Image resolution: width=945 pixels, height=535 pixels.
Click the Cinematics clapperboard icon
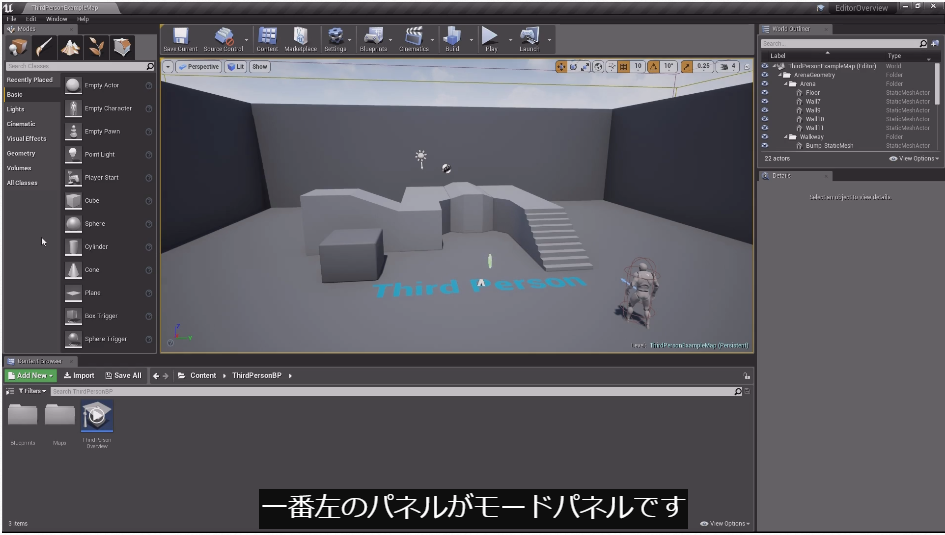(x=413, y=39)
